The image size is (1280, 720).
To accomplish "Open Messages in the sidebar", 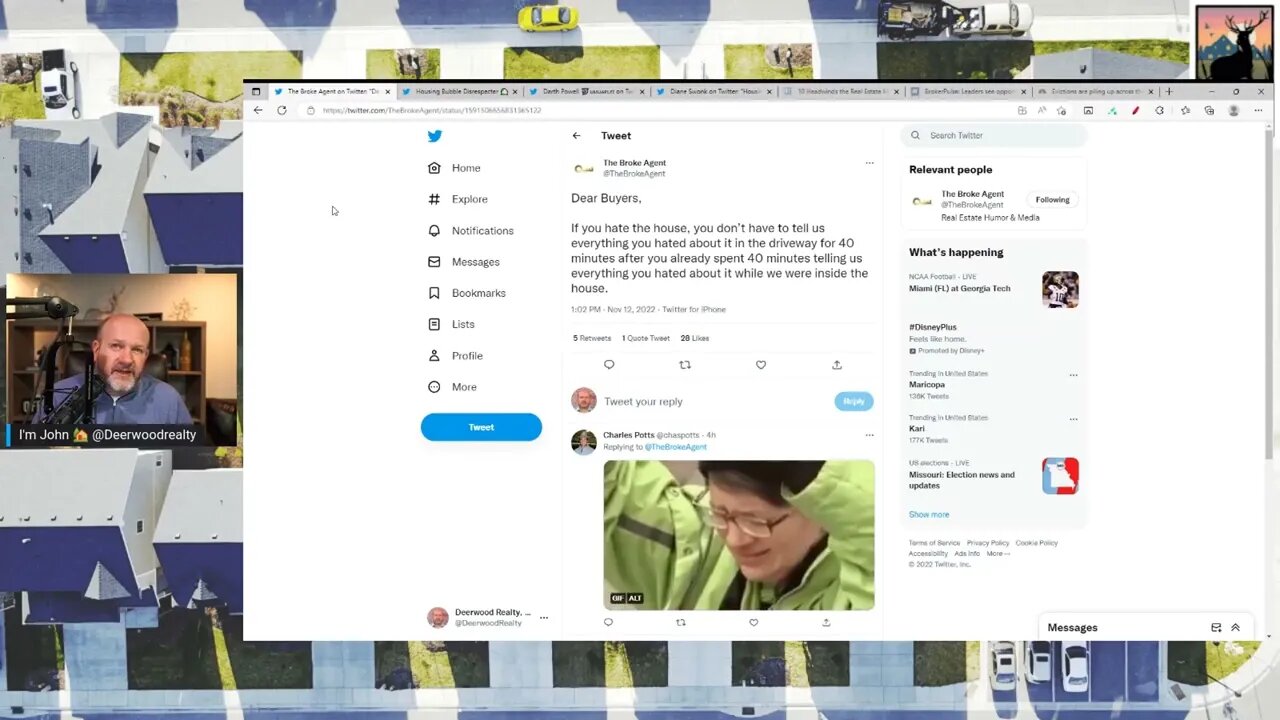I will [464, 262].
